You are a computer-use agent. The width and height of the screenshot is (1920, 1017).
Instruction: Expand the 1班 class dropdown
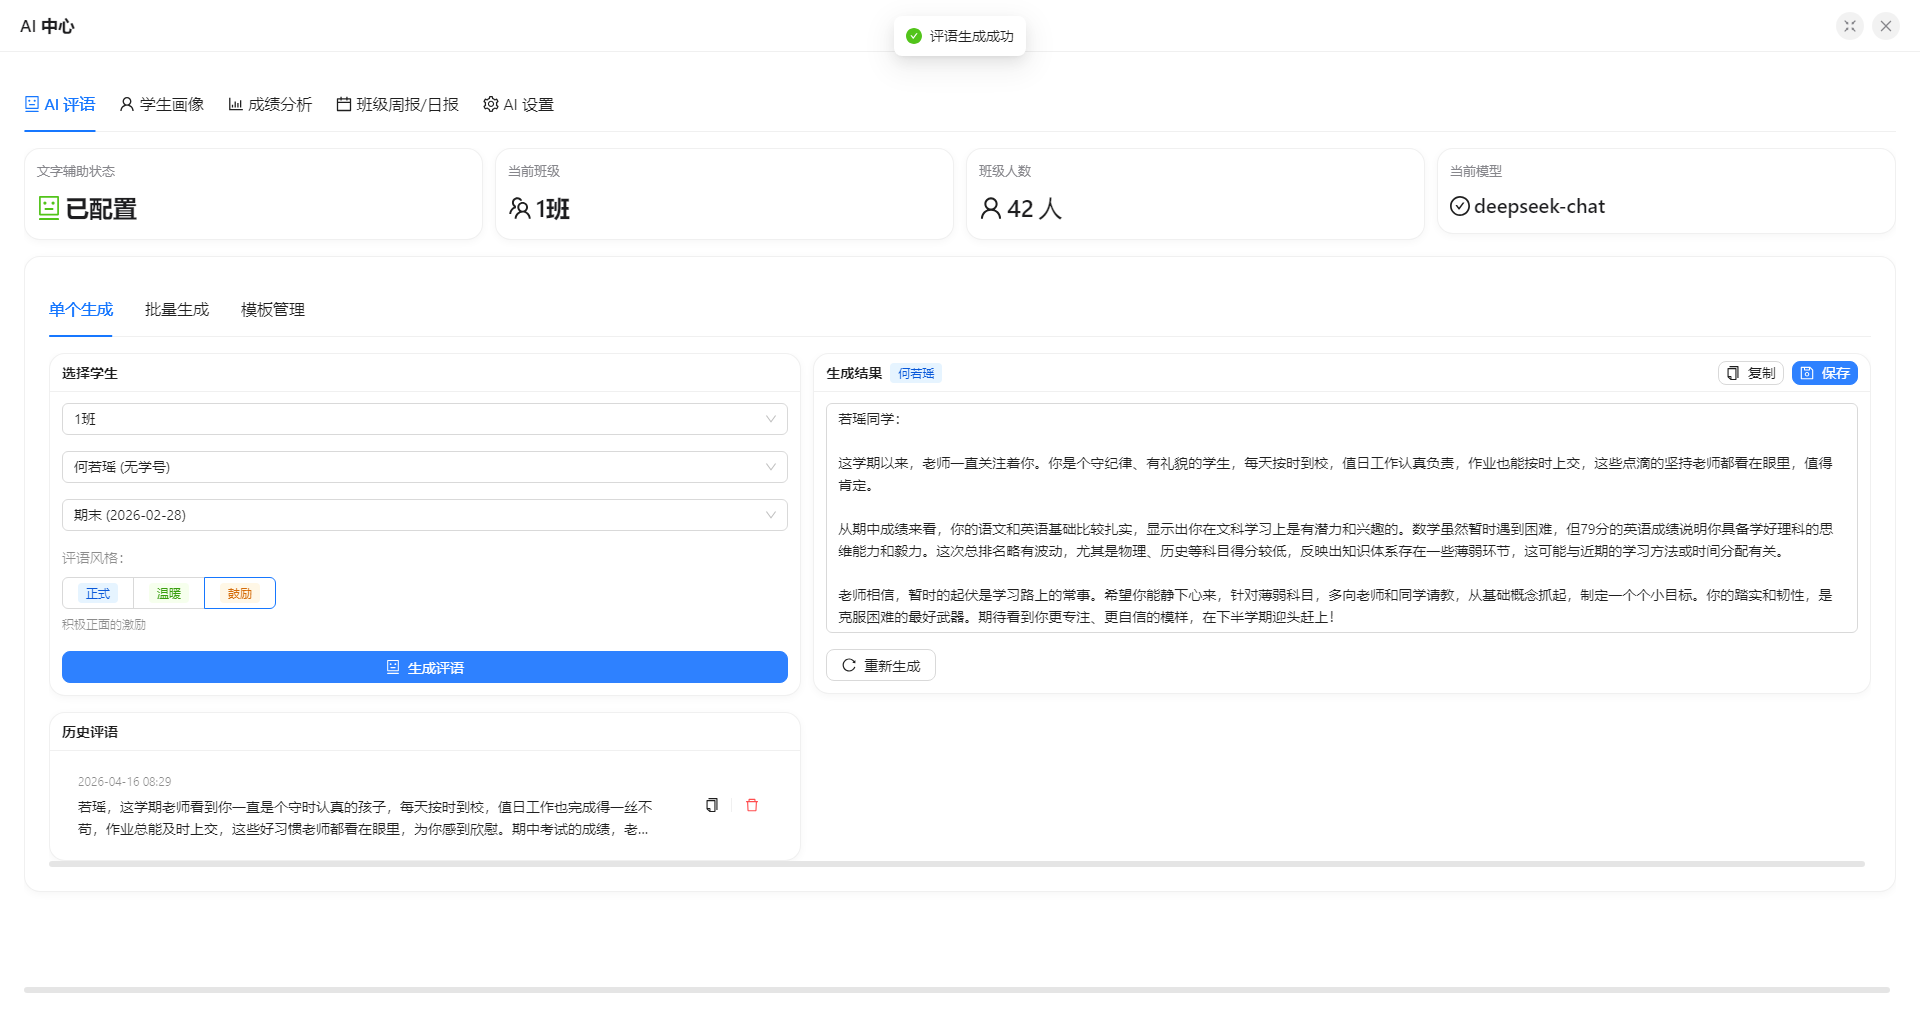(x=425, y=419)
